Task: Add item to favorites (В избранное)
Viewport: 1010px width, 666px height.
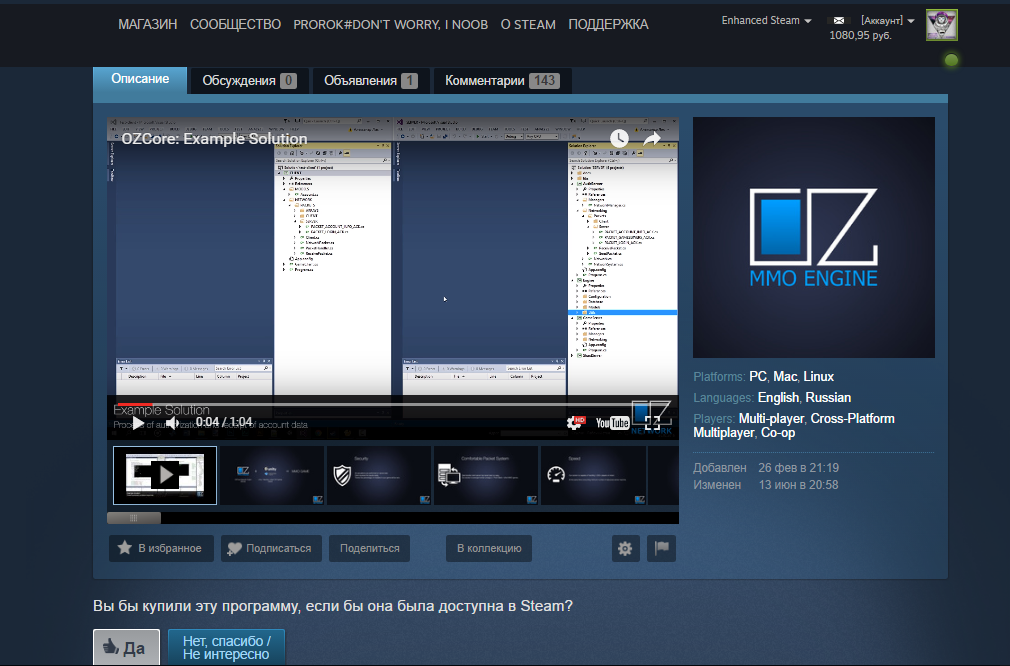Action: (161, 548)
